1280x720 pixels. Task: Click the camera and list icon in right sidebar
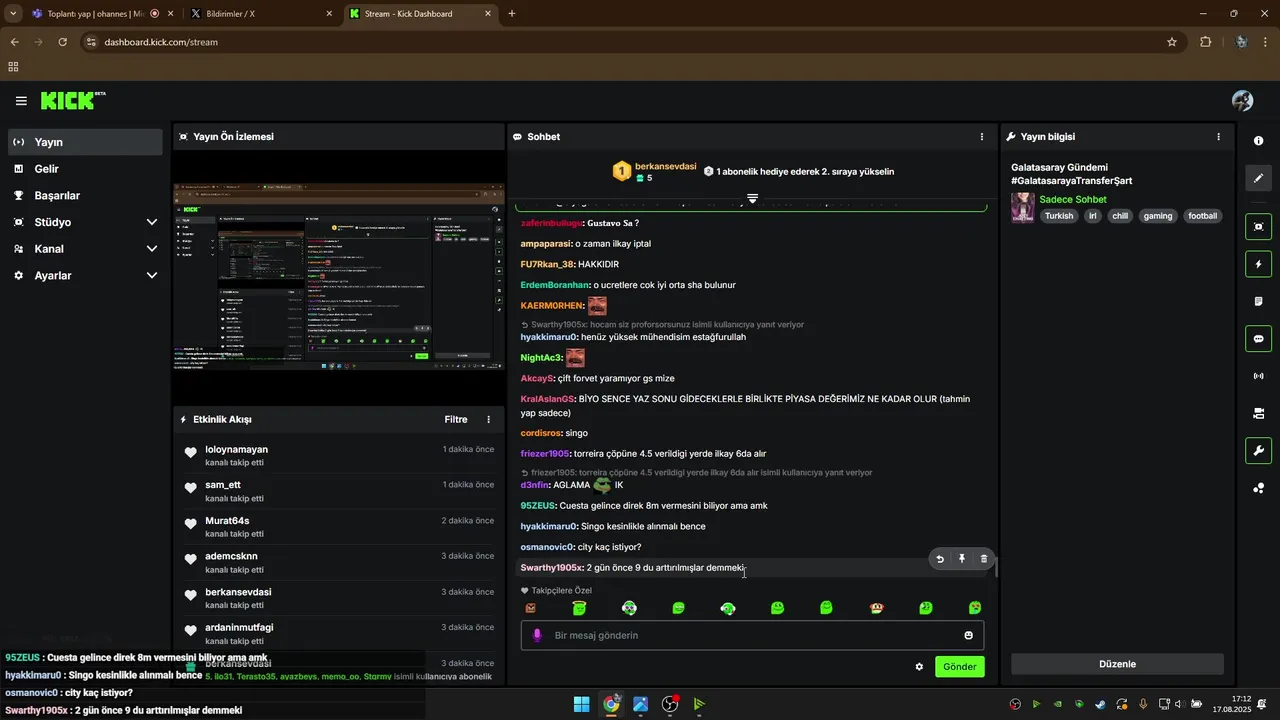pos(1258,413)
